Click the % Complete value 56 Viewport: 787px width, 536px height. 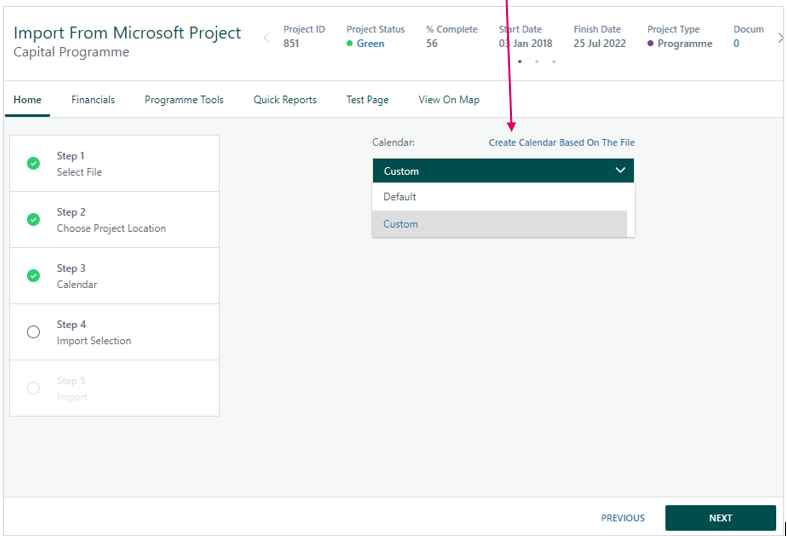point(432,44)
